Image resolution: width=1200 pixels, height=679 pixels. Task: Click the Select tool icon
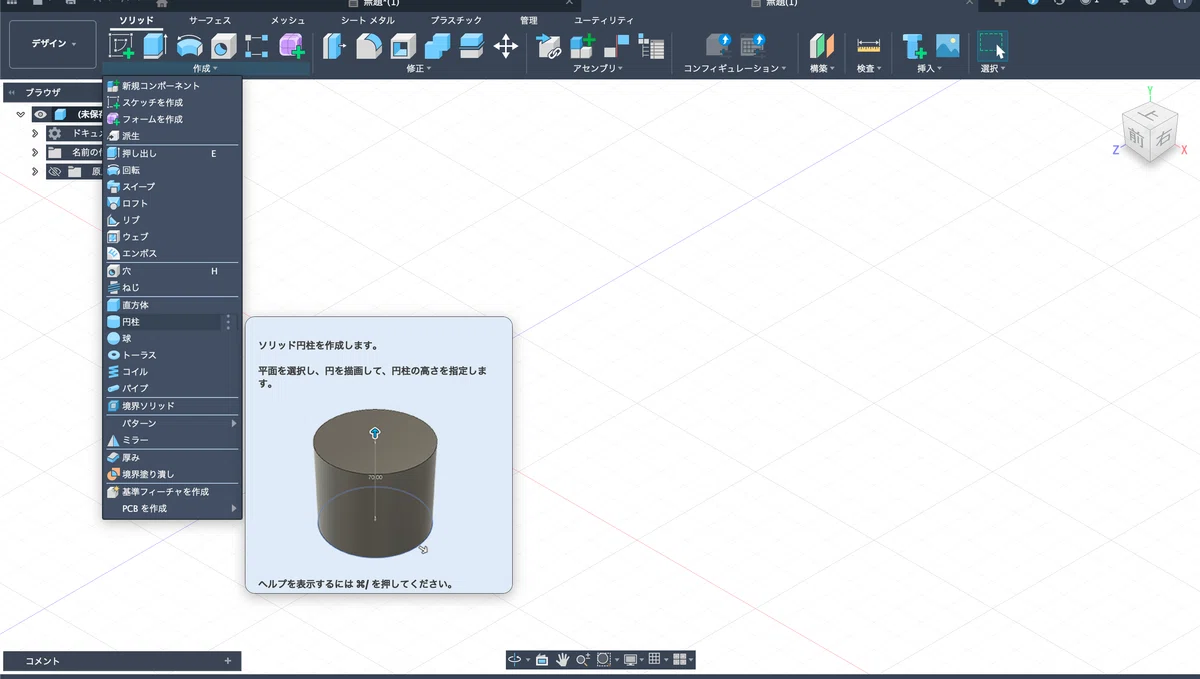pos(993,46)
